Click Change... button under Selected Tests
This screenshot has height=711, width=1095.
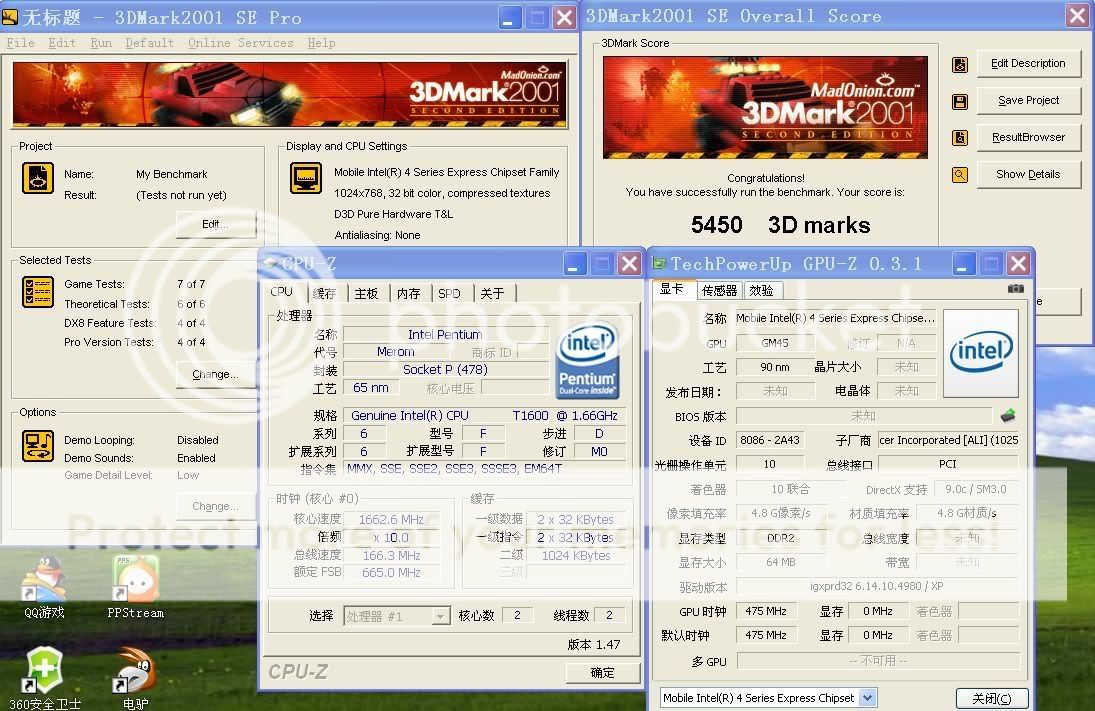215,374
